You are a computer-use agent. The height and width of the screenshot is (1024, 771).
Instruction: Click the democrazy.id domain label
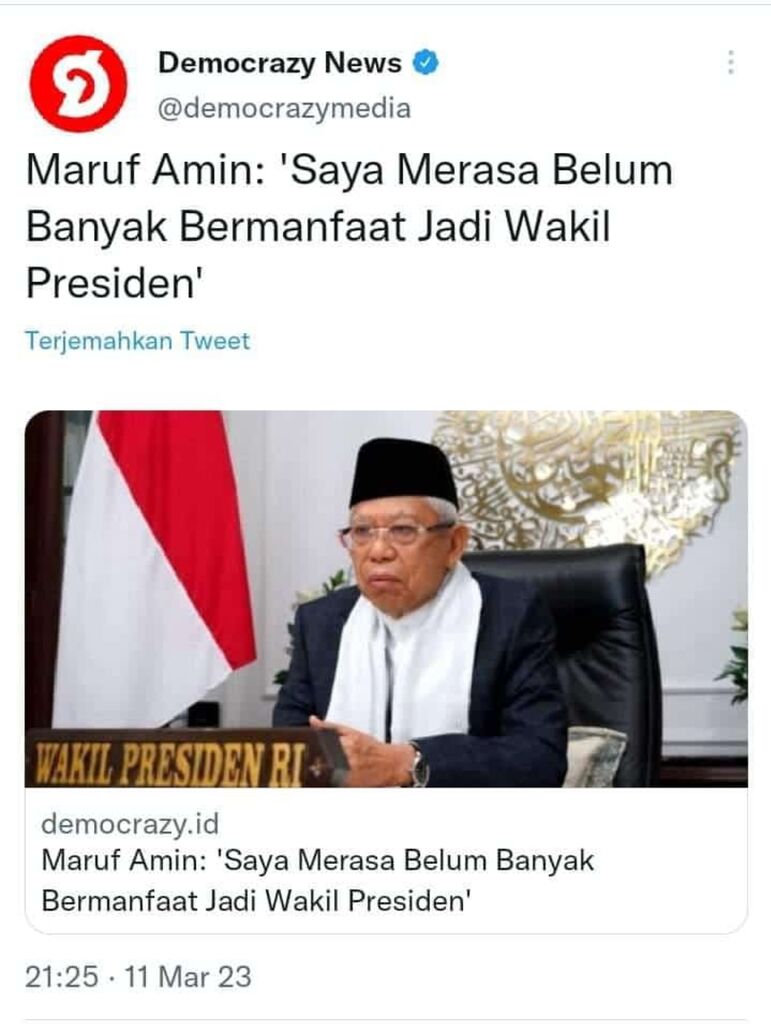tap(130, 824)
